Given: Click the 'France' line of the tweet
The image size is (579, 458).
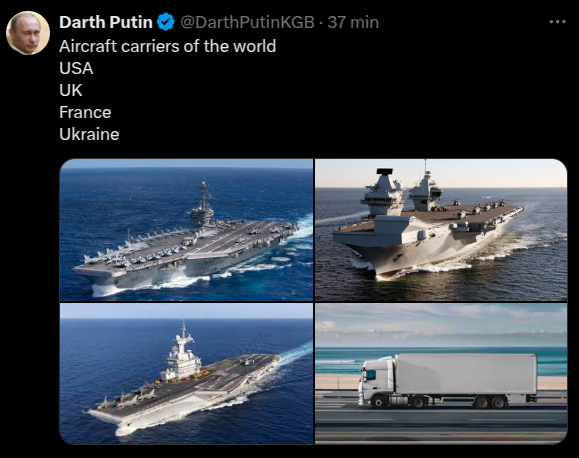Looking at the screenshot, I should [x=85, y=112].
